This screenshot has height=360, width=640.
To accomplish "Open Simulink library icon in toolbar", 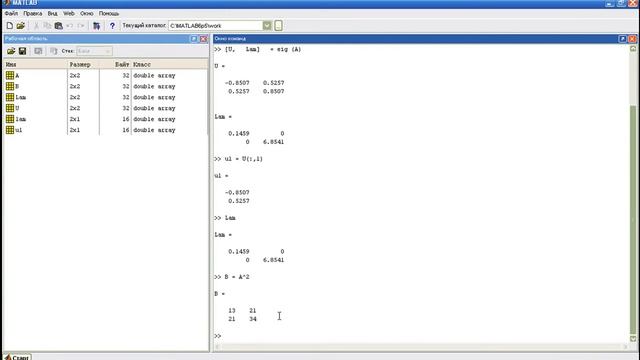I will pos(97,26).
